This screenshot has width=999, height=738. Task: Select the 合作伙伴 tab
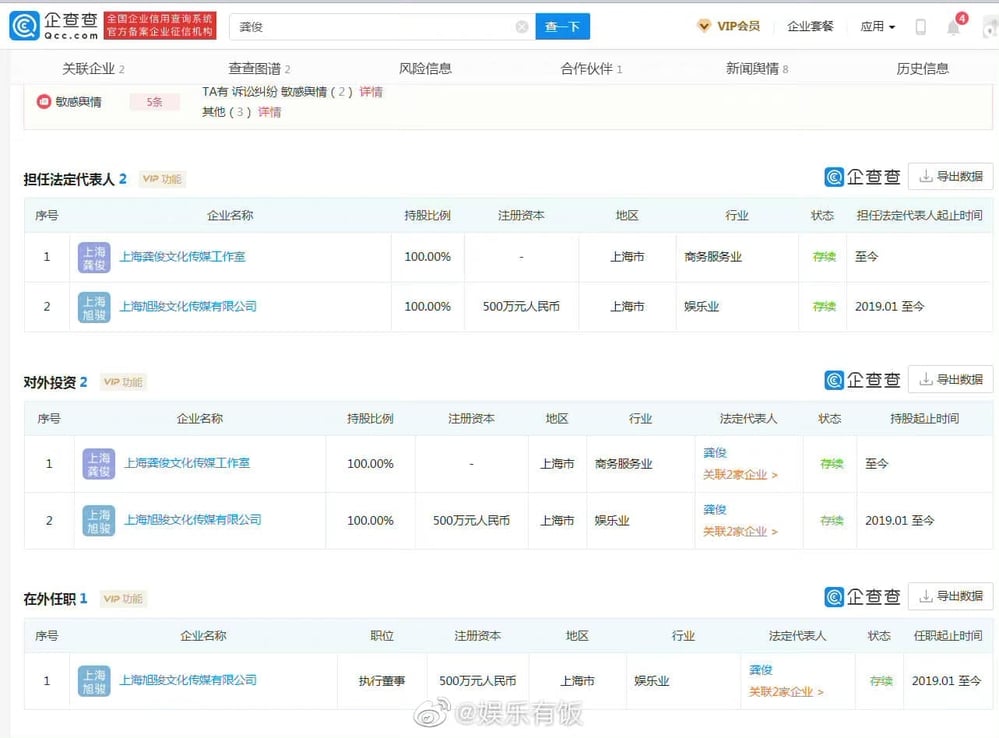coord(591,69)
